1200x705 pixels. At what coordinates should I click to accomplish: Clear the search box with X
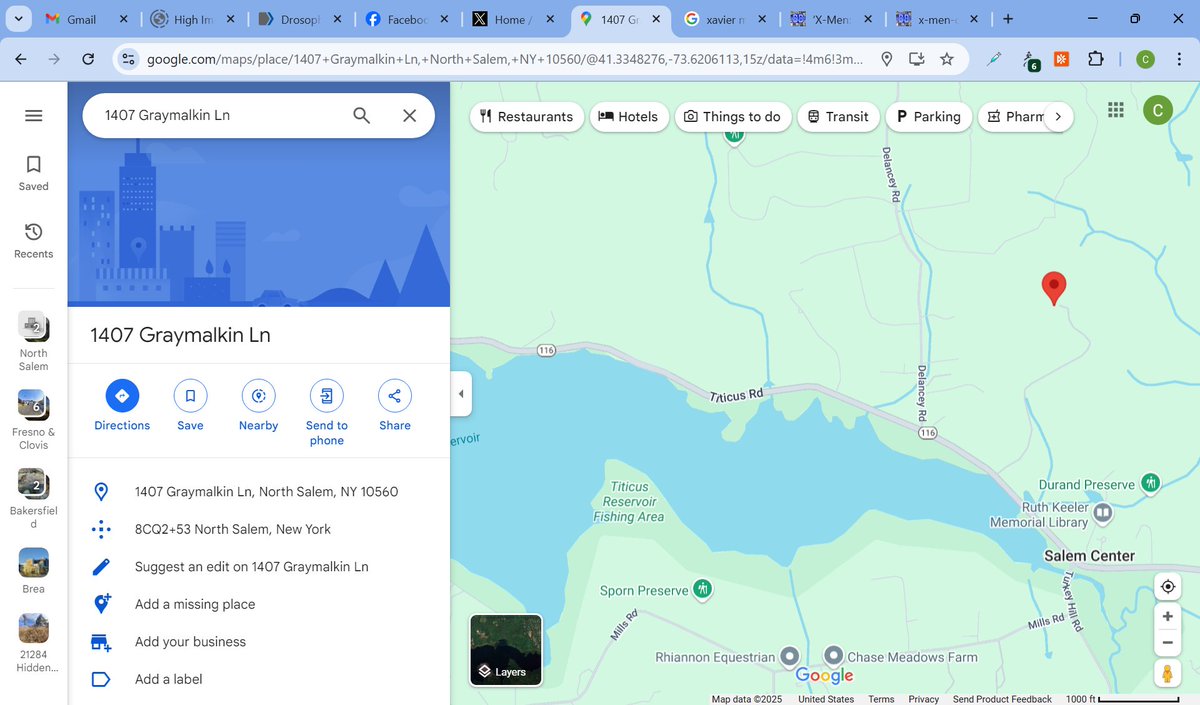pyautogui.click(x=409, y=115)
